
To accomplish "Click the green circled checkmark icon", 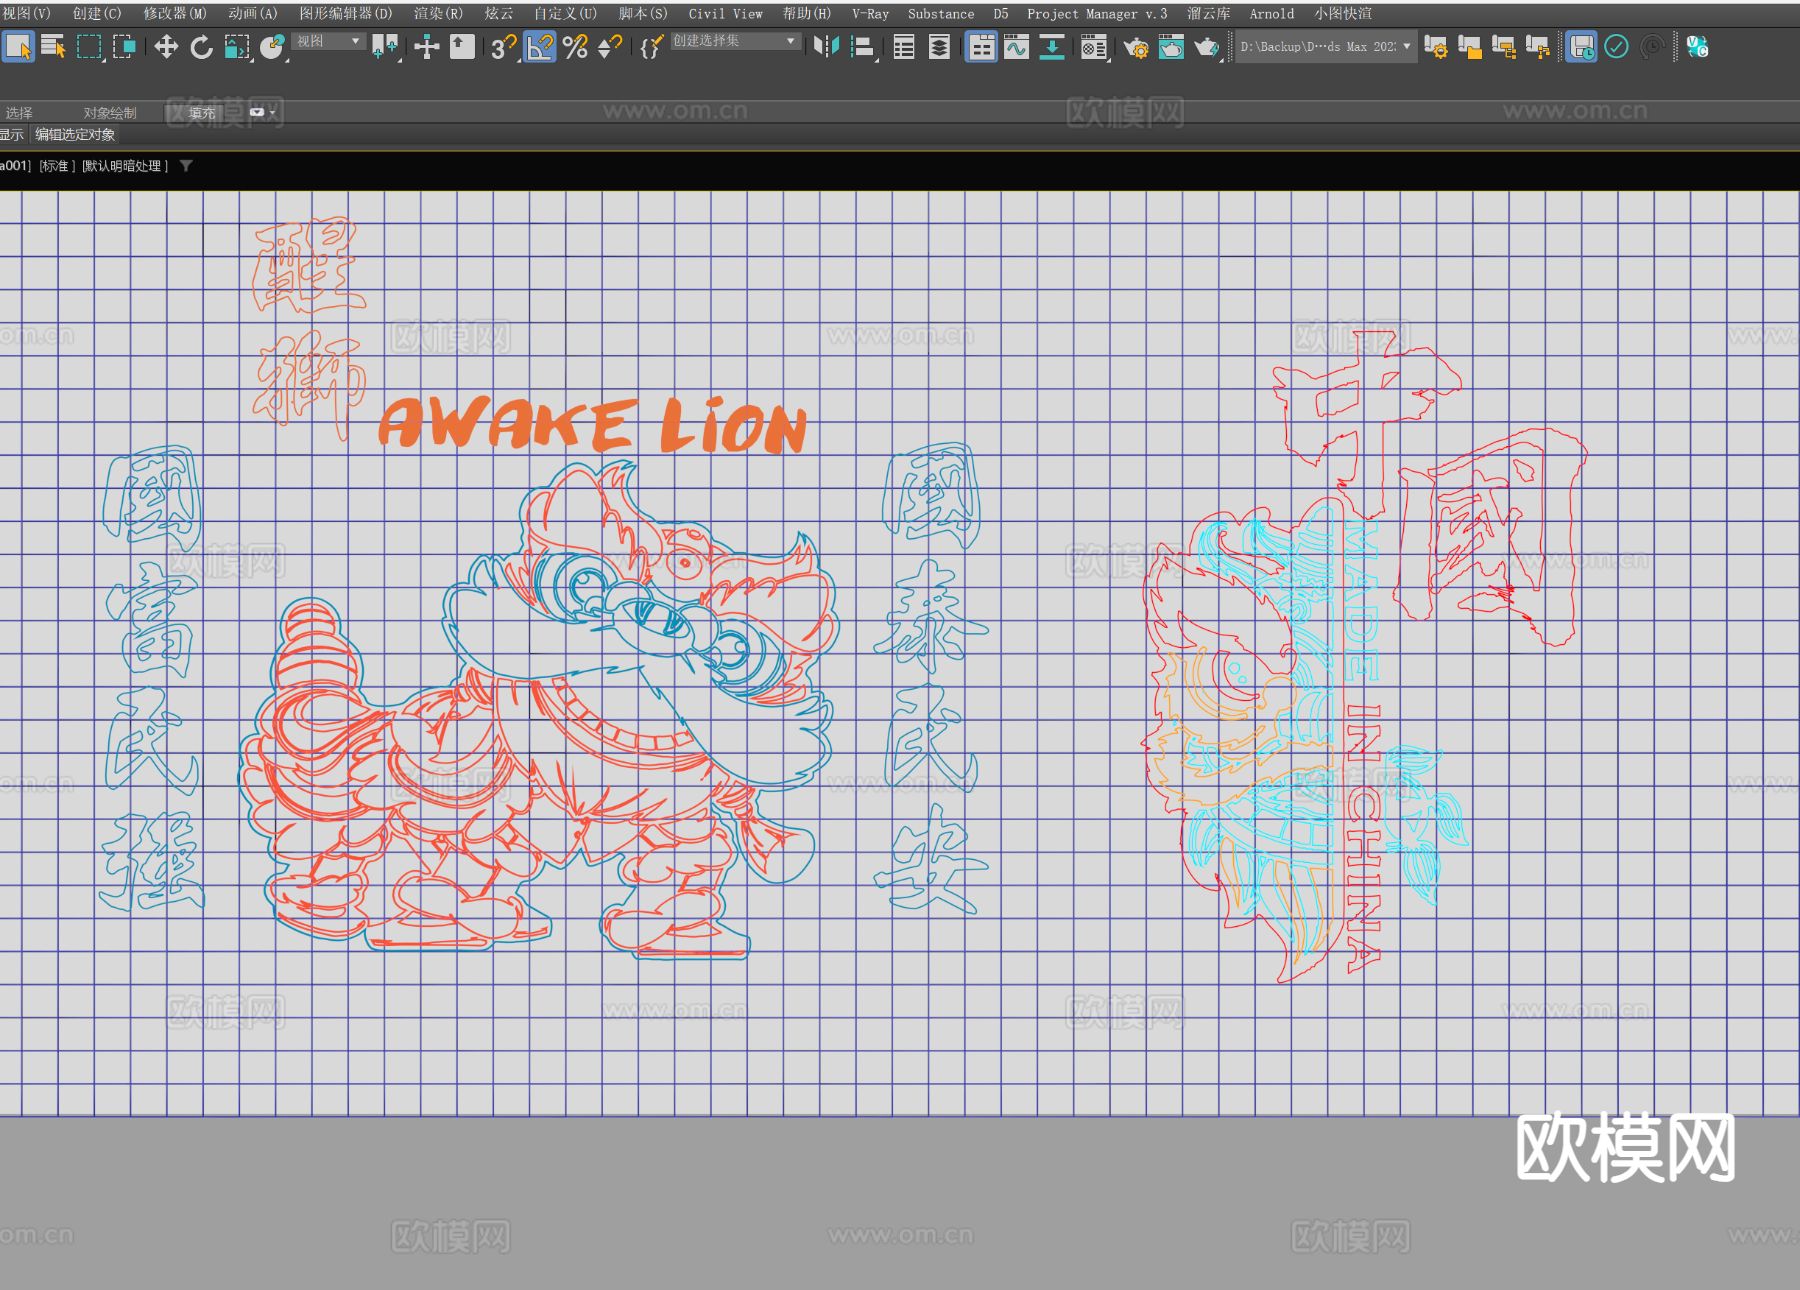I will click(x=1616, y=47).
